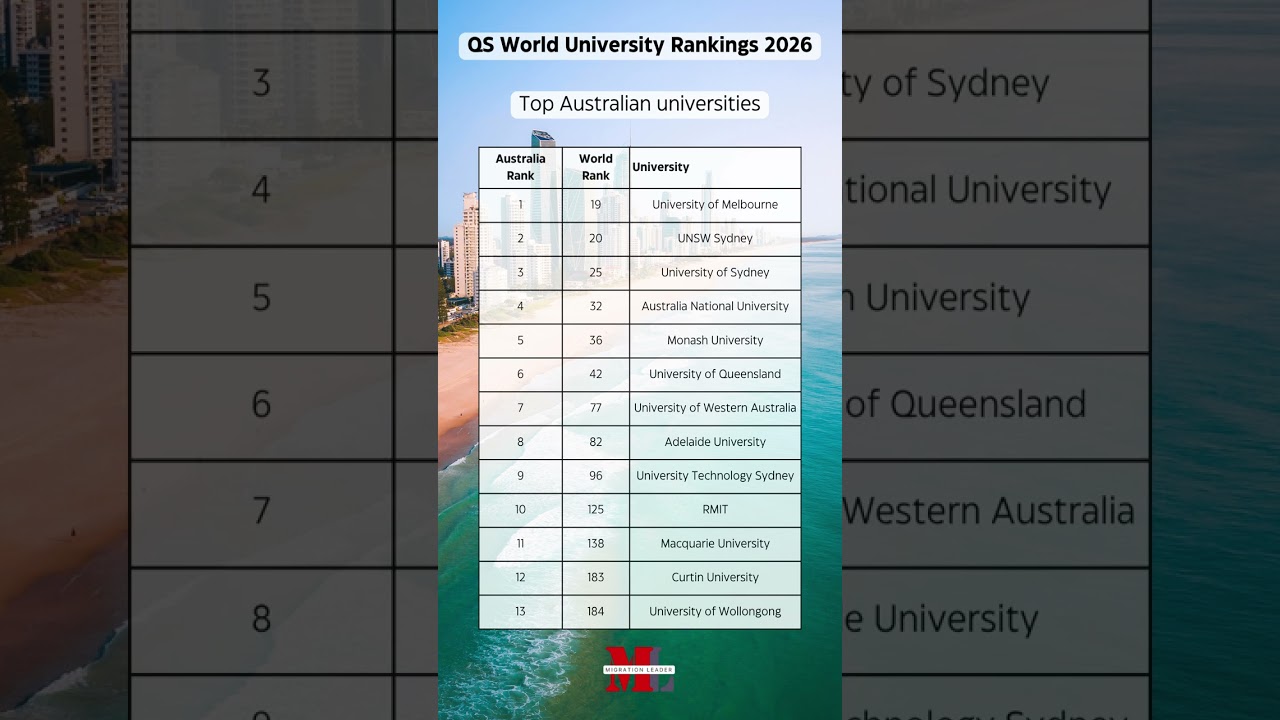The image size is (1280, 720).
Task: Click the 'World Rank' column header
Action: [596, 167]
